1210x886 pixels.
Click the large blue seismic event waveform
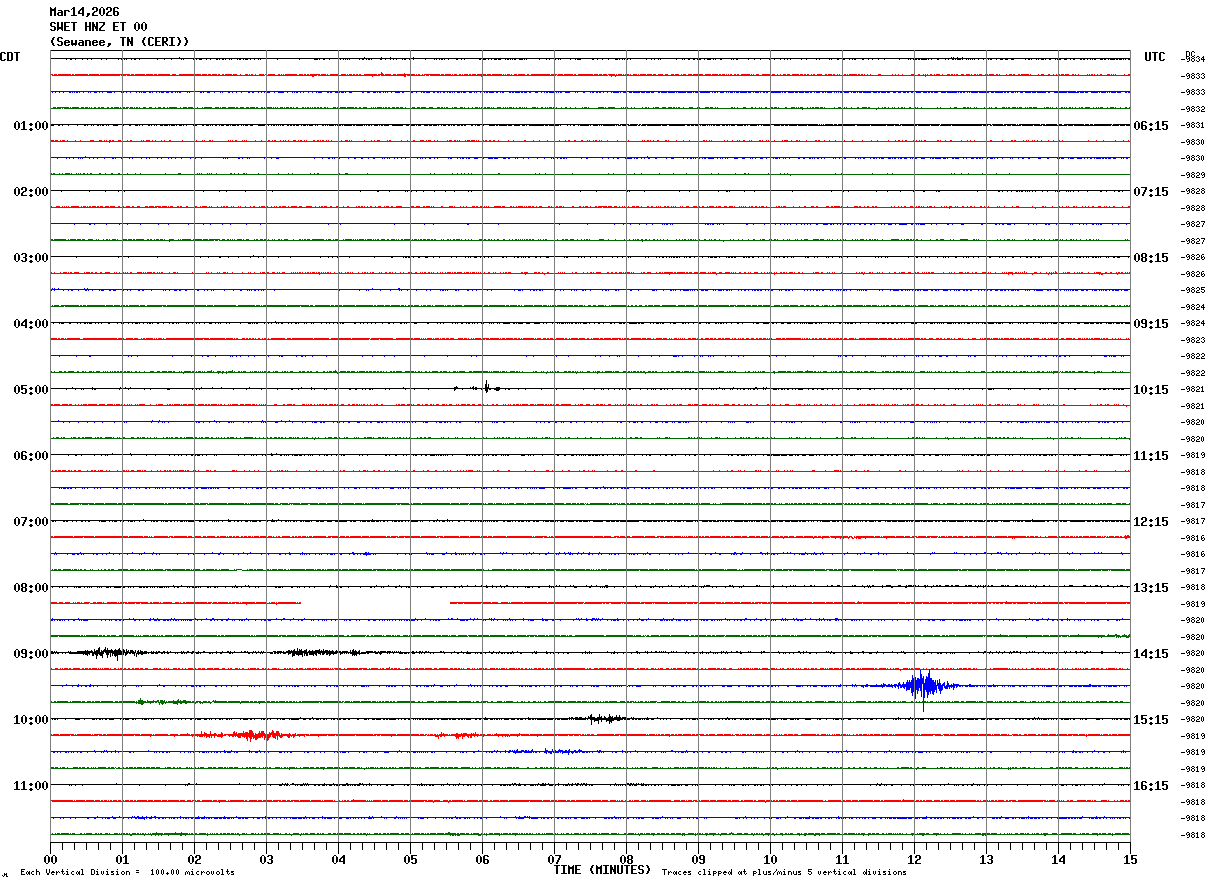tap(923, 685)
